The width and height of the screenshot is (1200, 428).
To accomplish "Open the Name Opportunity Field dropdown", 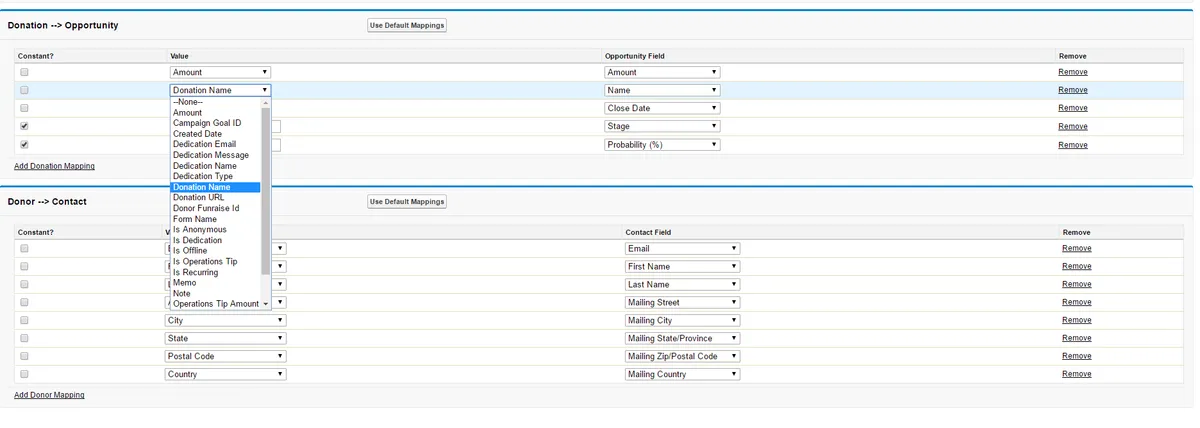I will 662,90.
